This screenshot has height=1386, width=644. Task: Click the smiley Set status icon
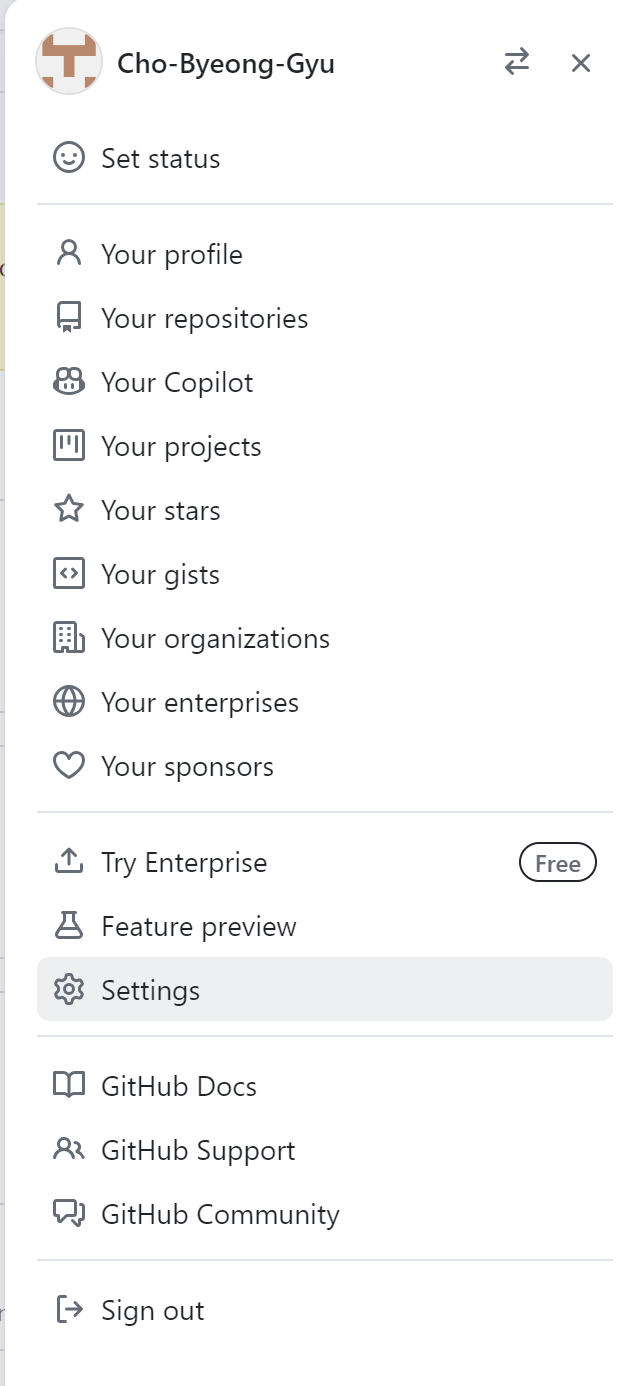coord(69,158)
